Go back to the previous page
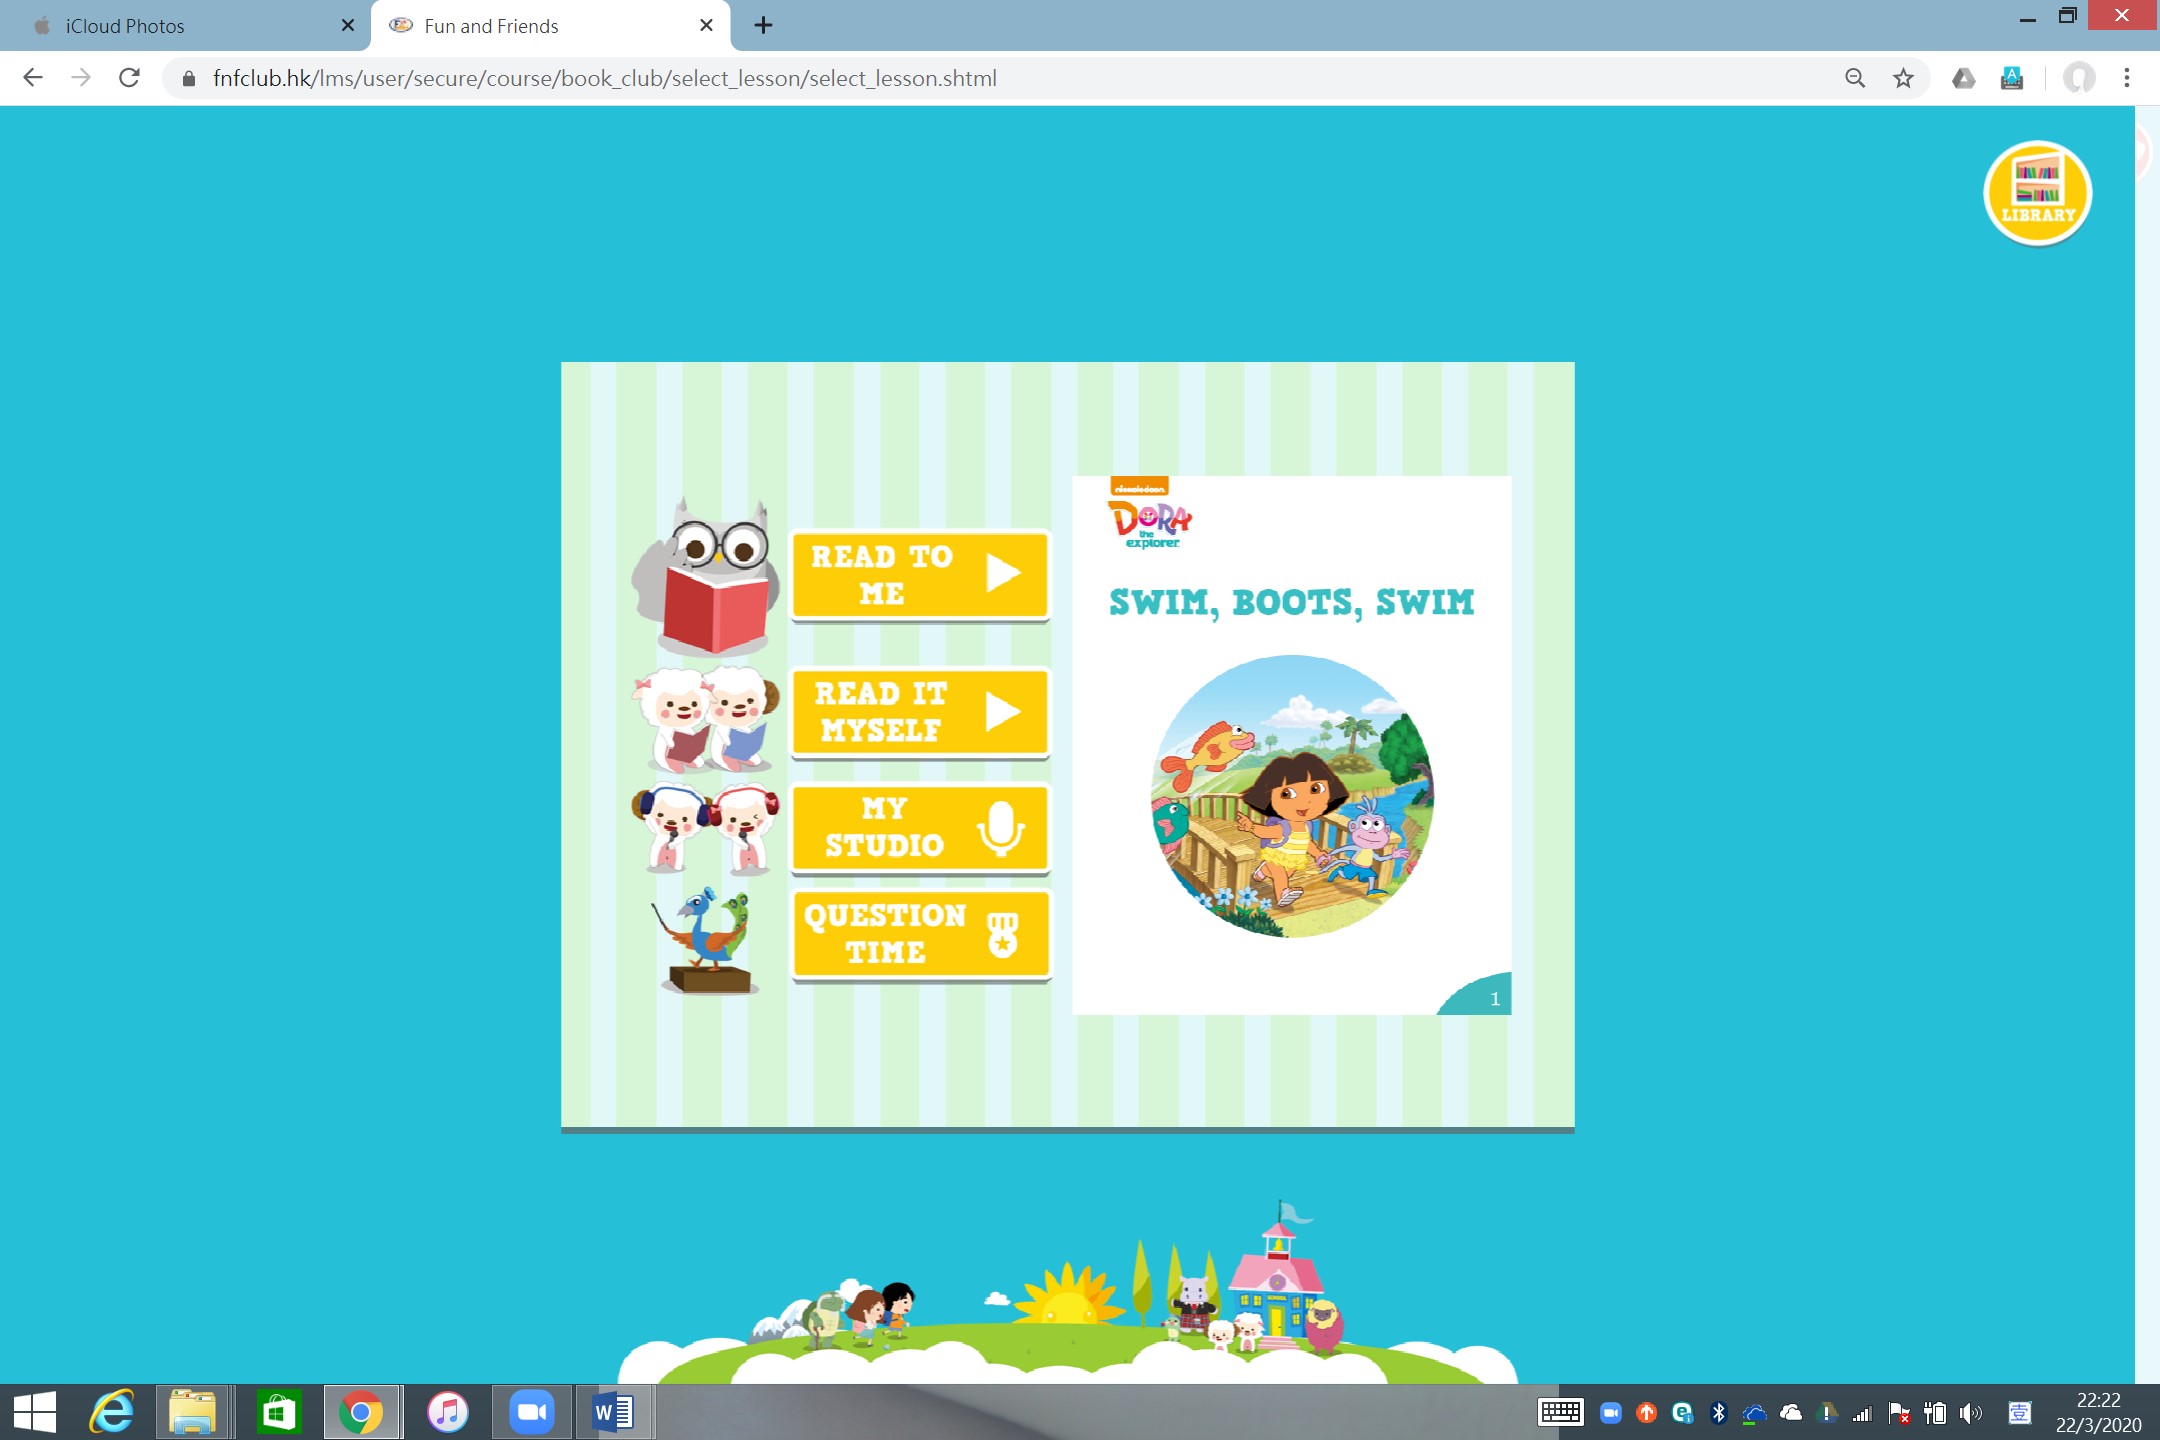Image resolution: width=2160 pixels, height=1440 pixels. 33,78
